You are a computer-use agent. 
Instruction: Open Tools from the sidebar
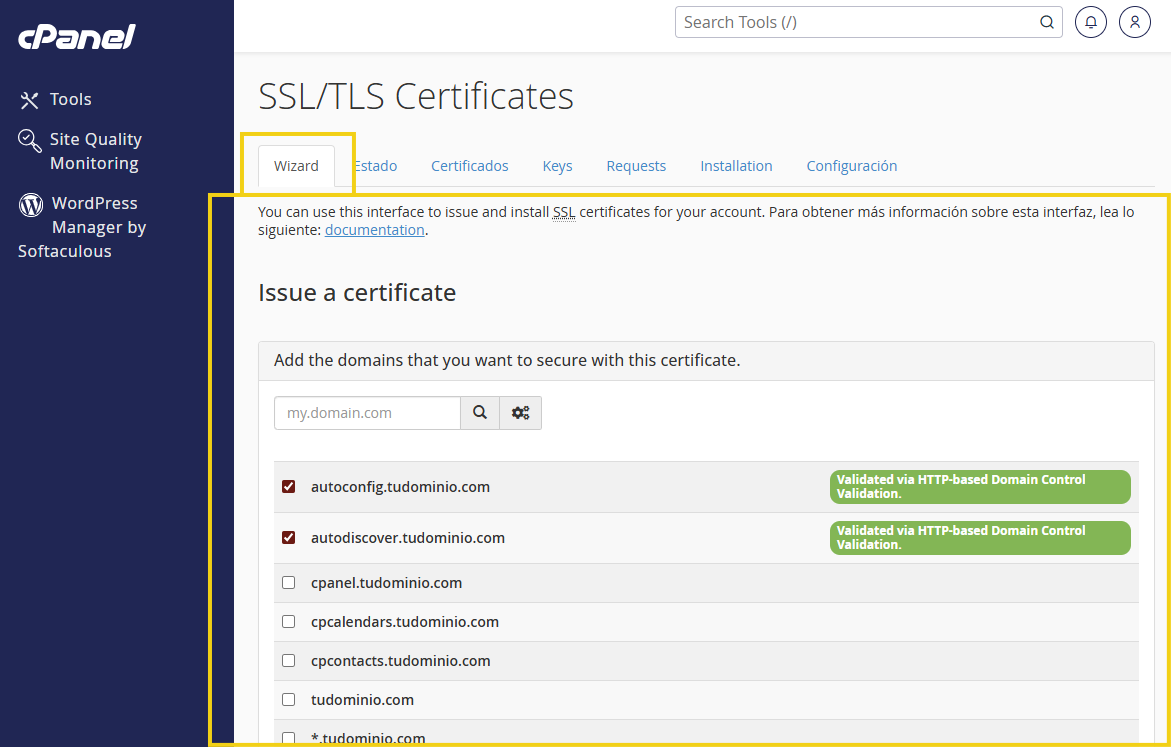[55, 99]
